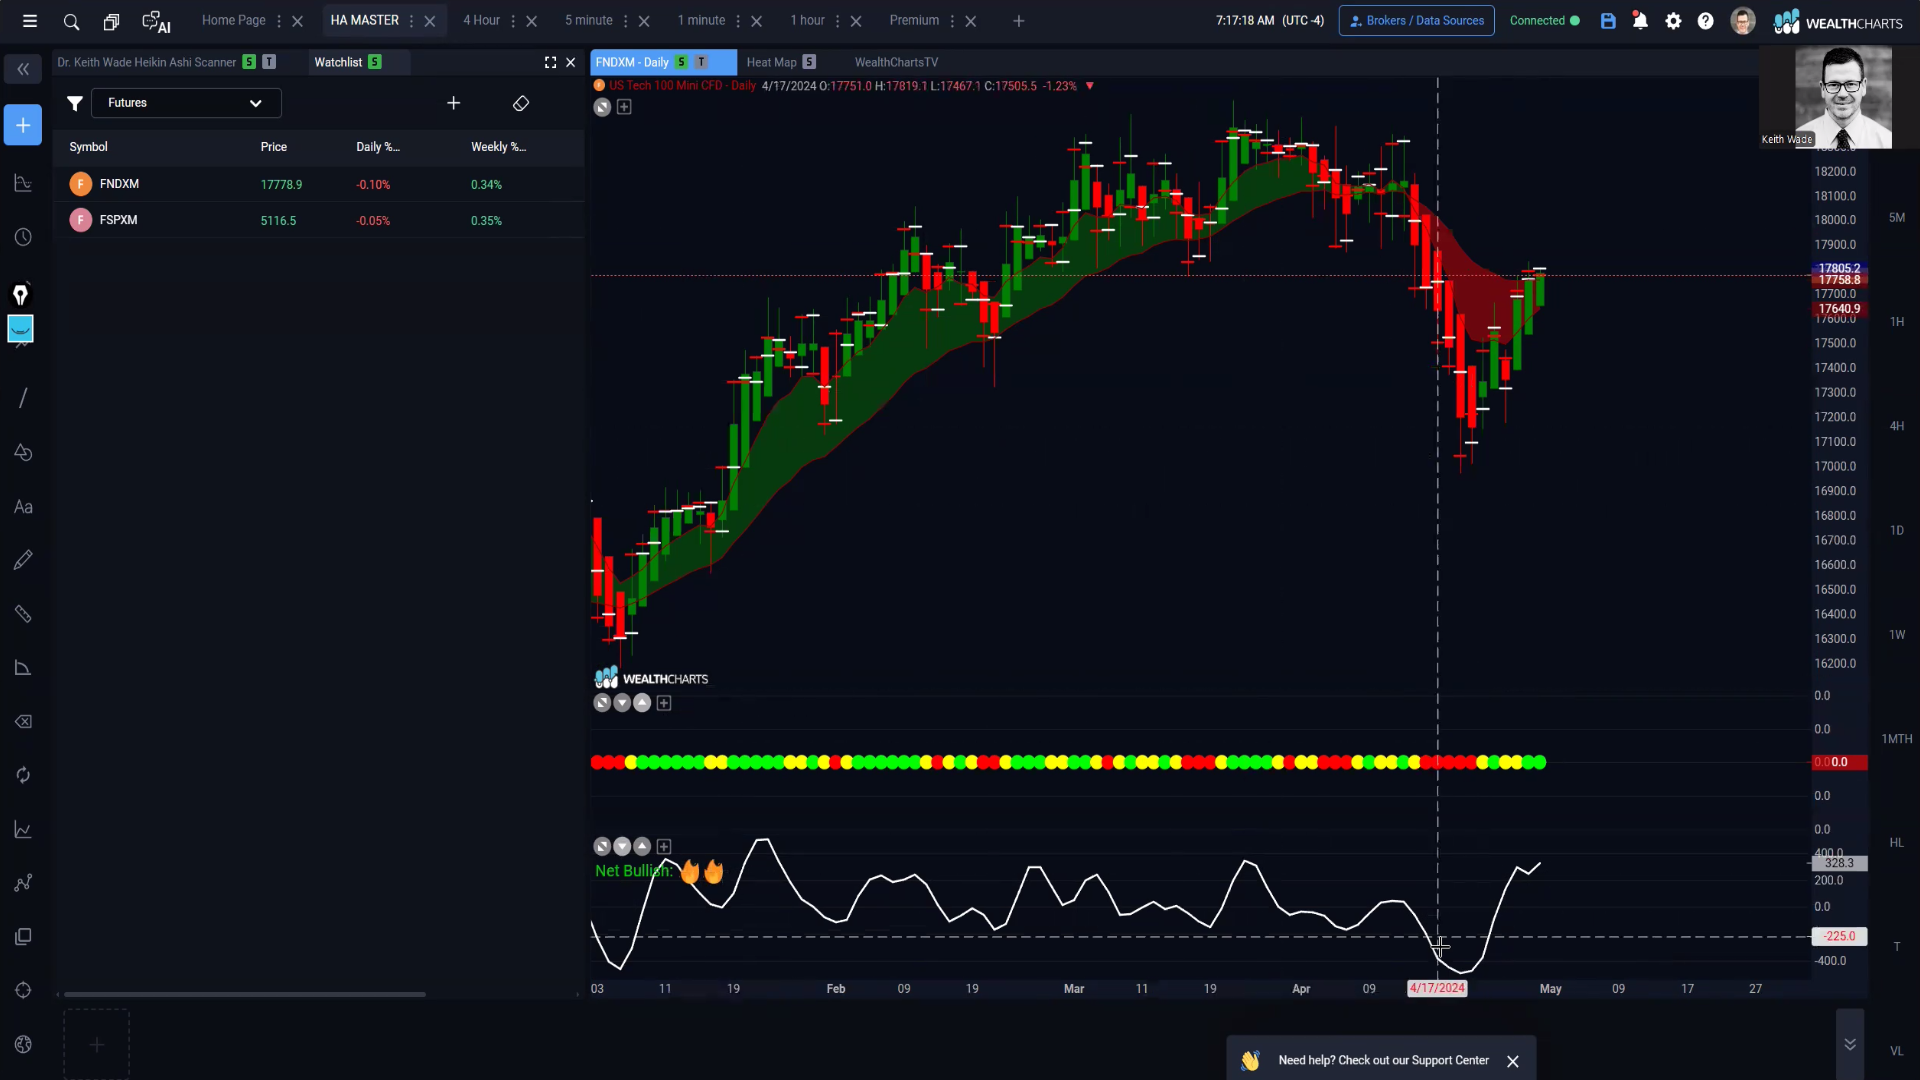This screenshot has width=1920, height=1080.
Task: Click the Keith Wade webcam thumbnail
Action: pos(1826,98)
